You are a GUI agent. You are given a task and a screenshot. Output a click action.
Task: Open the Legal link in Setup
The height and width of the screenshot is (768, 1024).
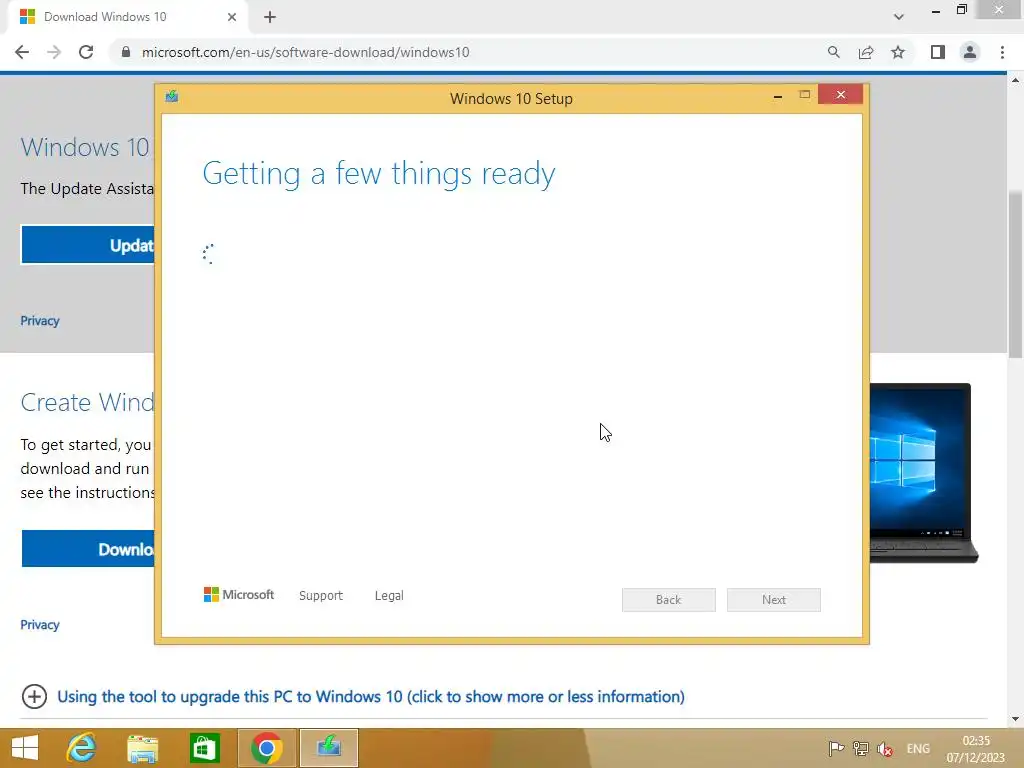tap(389, 596)
